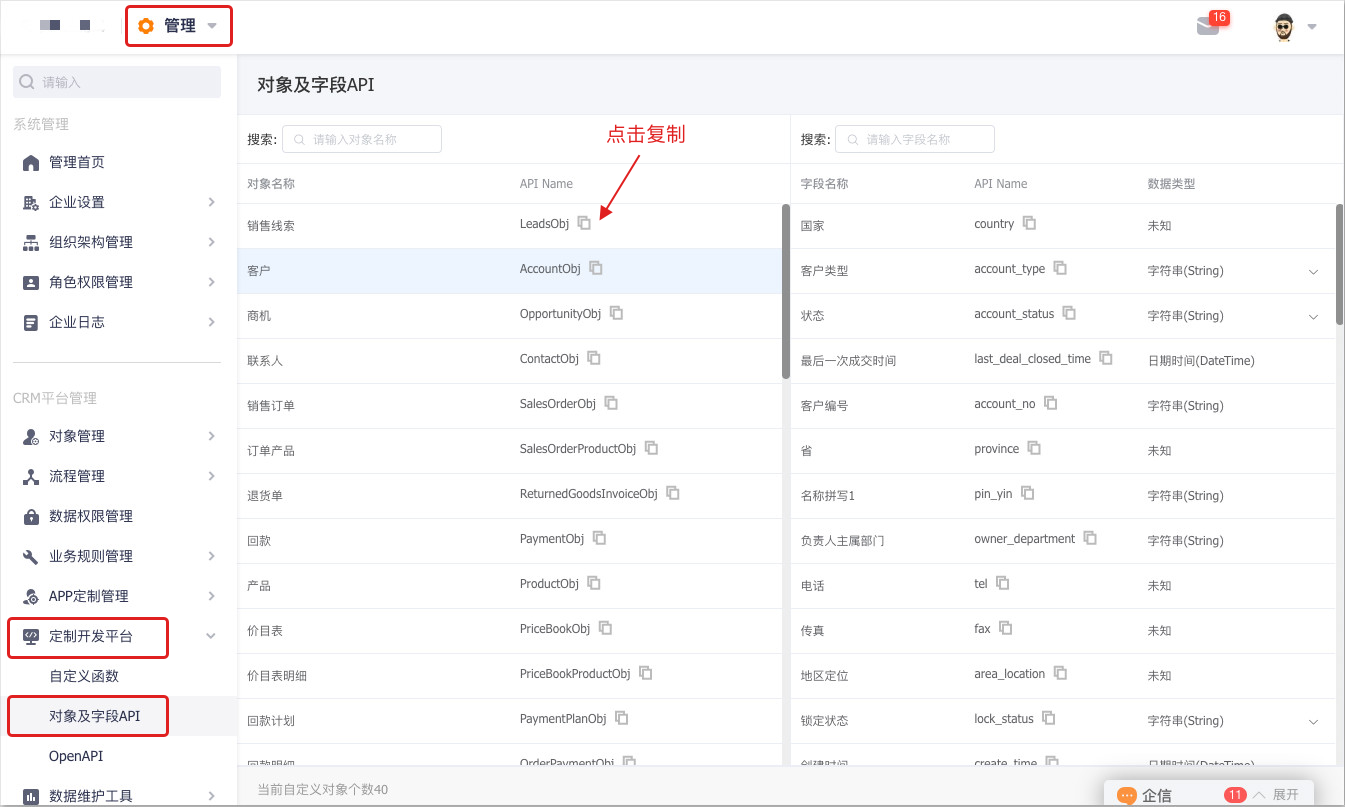Copy the SalesOrderObj API name
The image size is (1345, 807).
coord(611,403)
